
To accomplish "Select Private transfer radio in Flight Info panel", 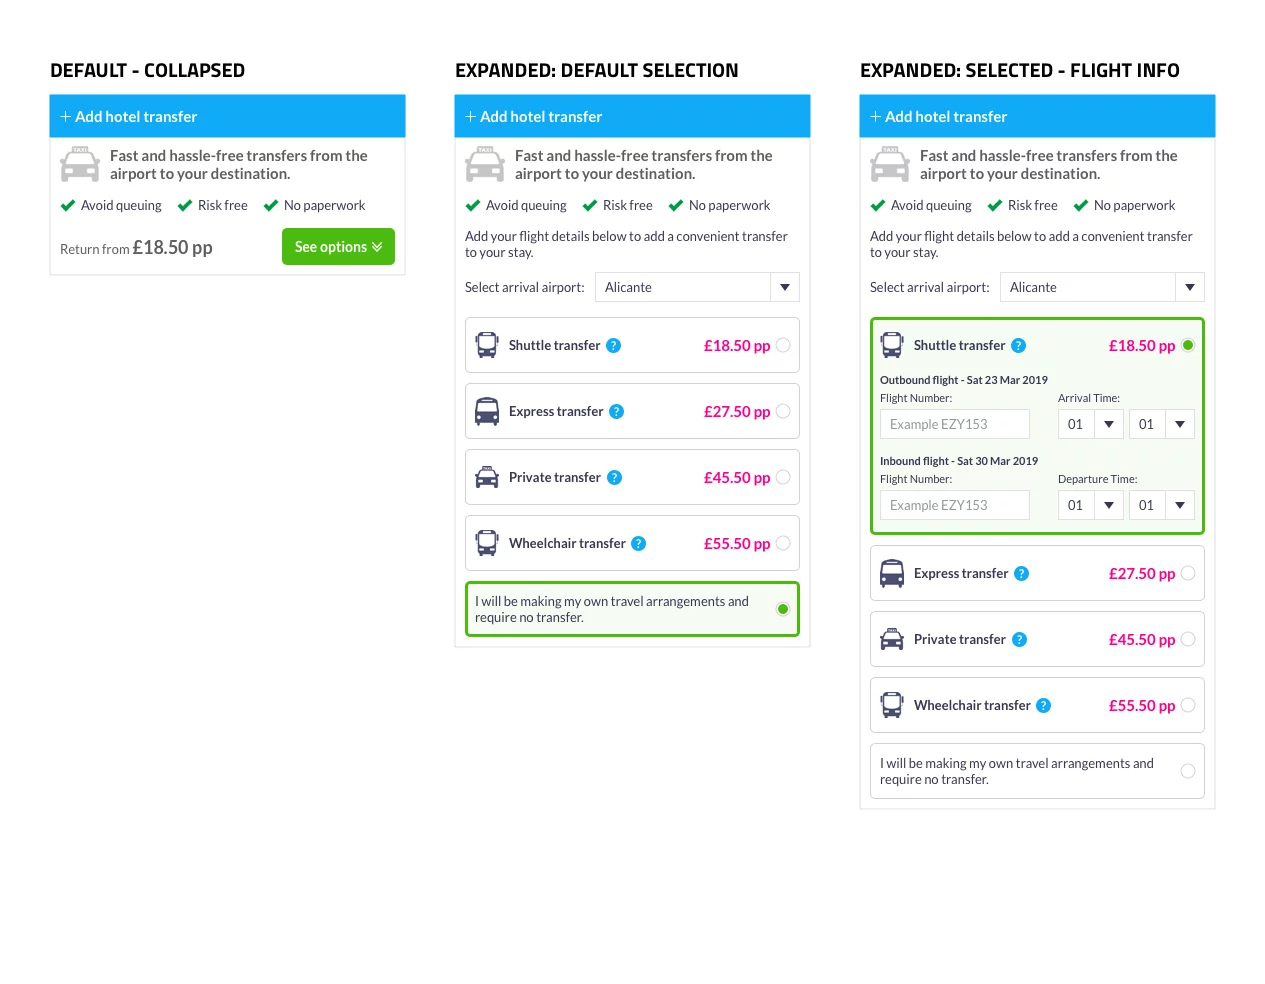I will (x=1188, y=640).
